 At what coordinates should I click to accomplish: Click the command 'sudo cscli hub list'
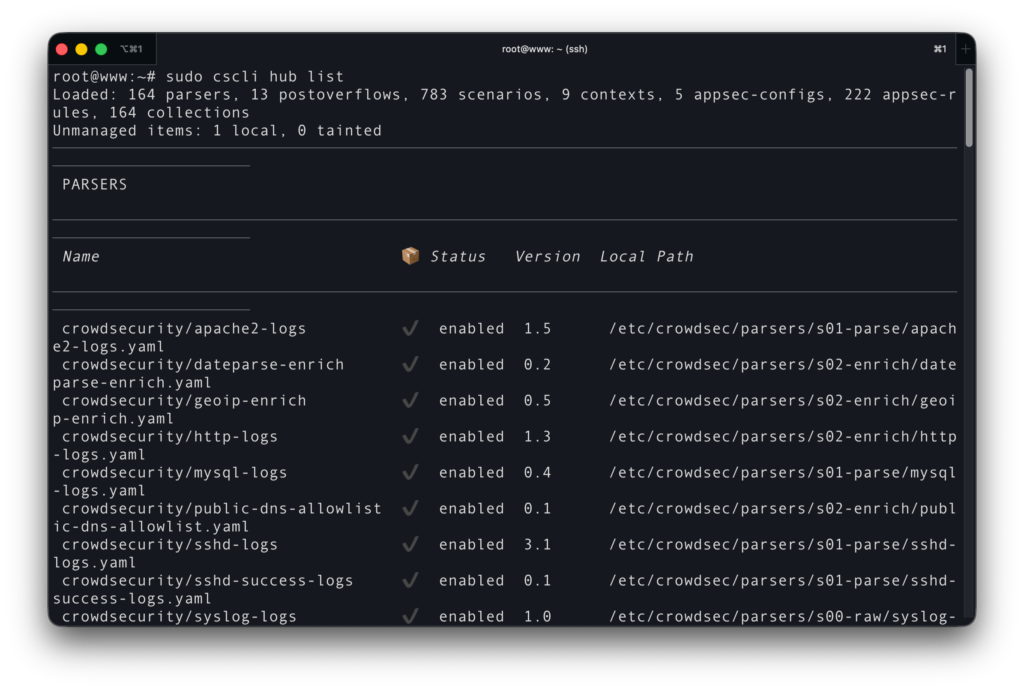click(255, 76)
